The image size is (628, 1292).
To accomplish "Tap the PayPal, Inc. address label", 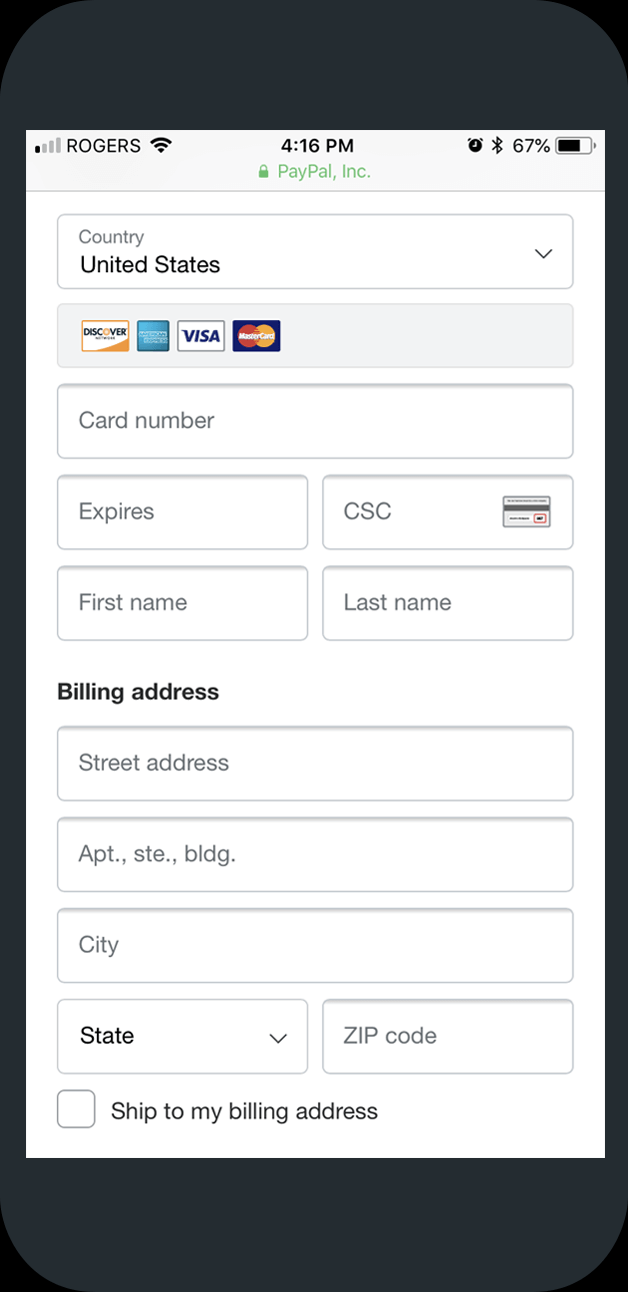I will (x=324, y=172).
